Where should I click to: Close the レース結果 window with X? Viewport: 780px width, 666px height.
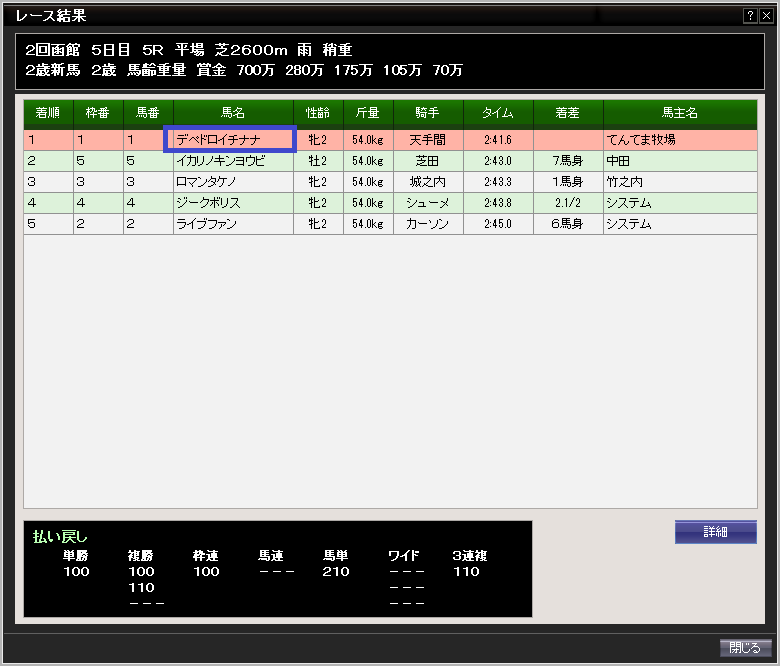pos(766,15)
